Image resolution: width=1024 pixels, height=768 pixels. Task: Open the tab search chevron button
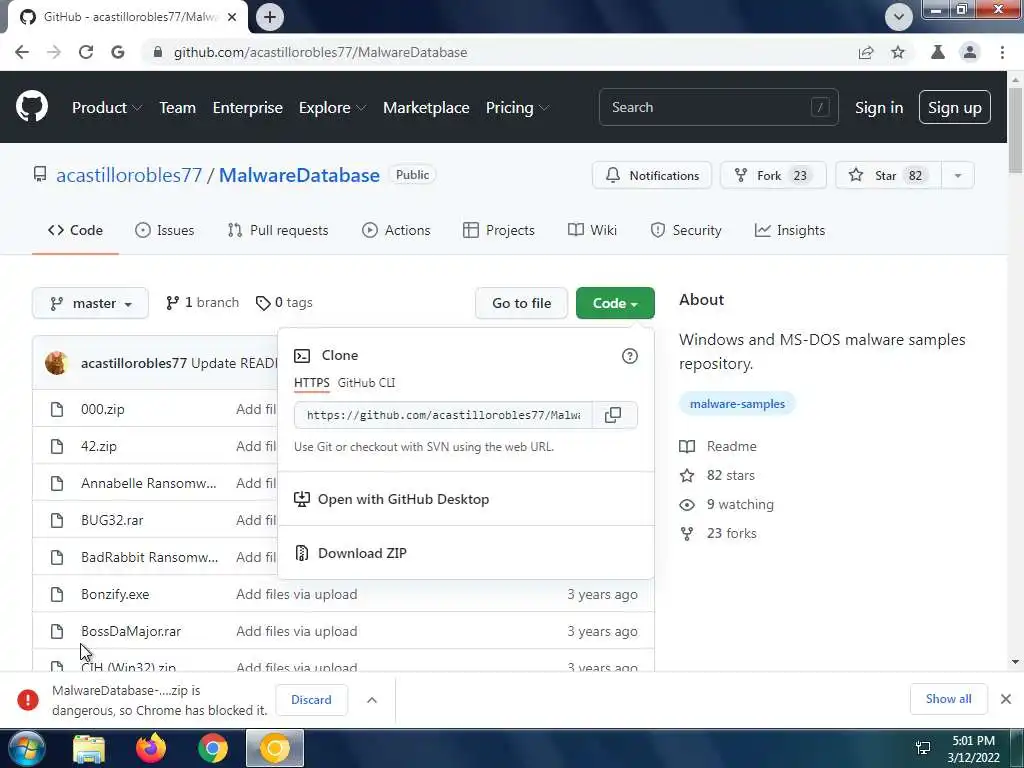tap(899, 17)
